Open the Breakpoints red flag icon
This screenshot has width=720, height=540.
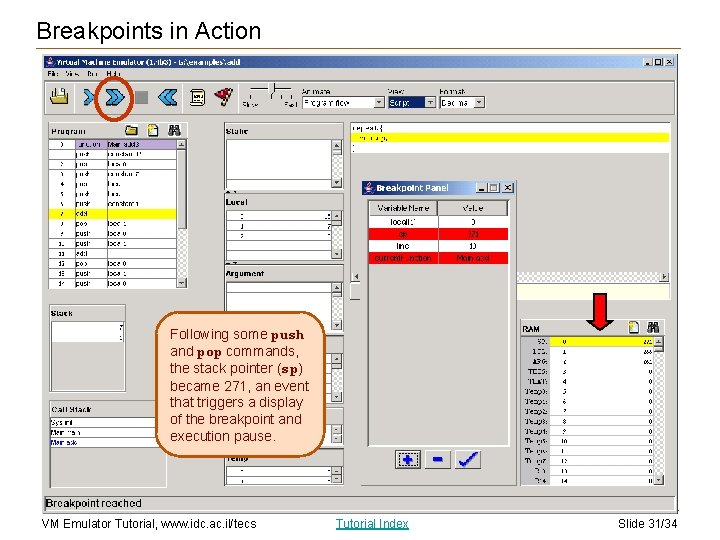[224, 97]
